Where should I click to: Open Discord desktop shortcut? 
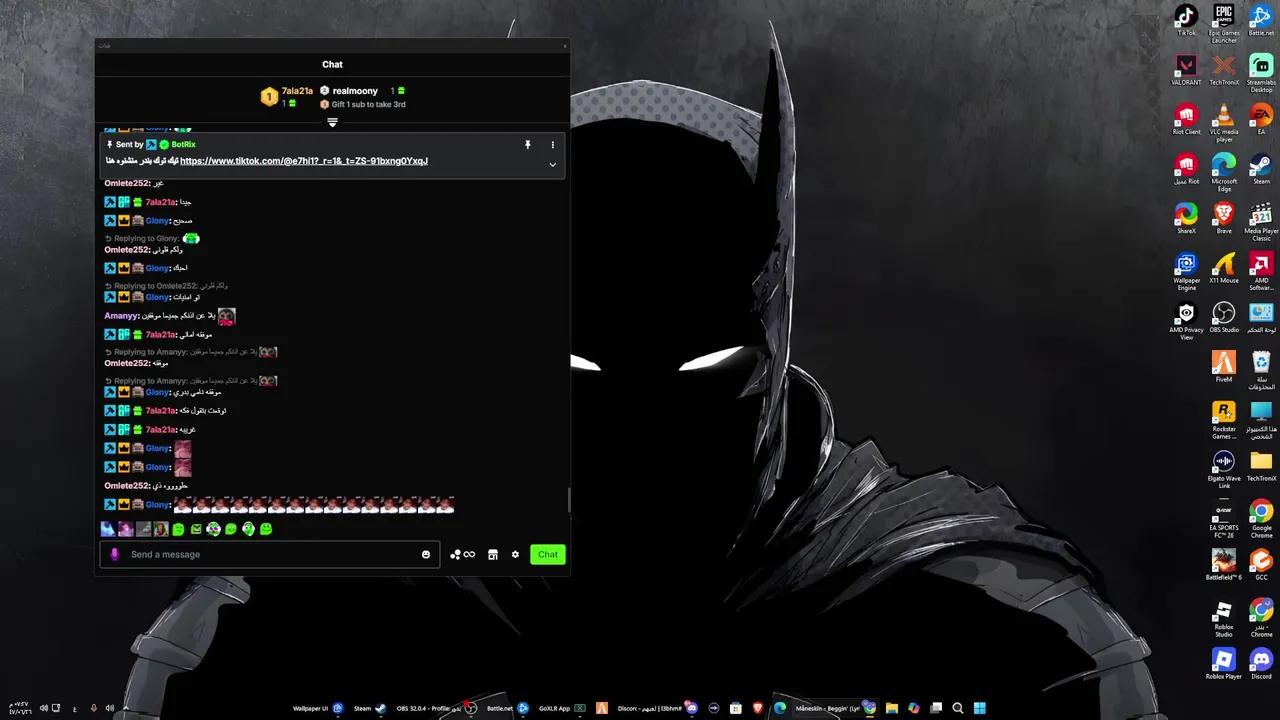pos(1261,664)
